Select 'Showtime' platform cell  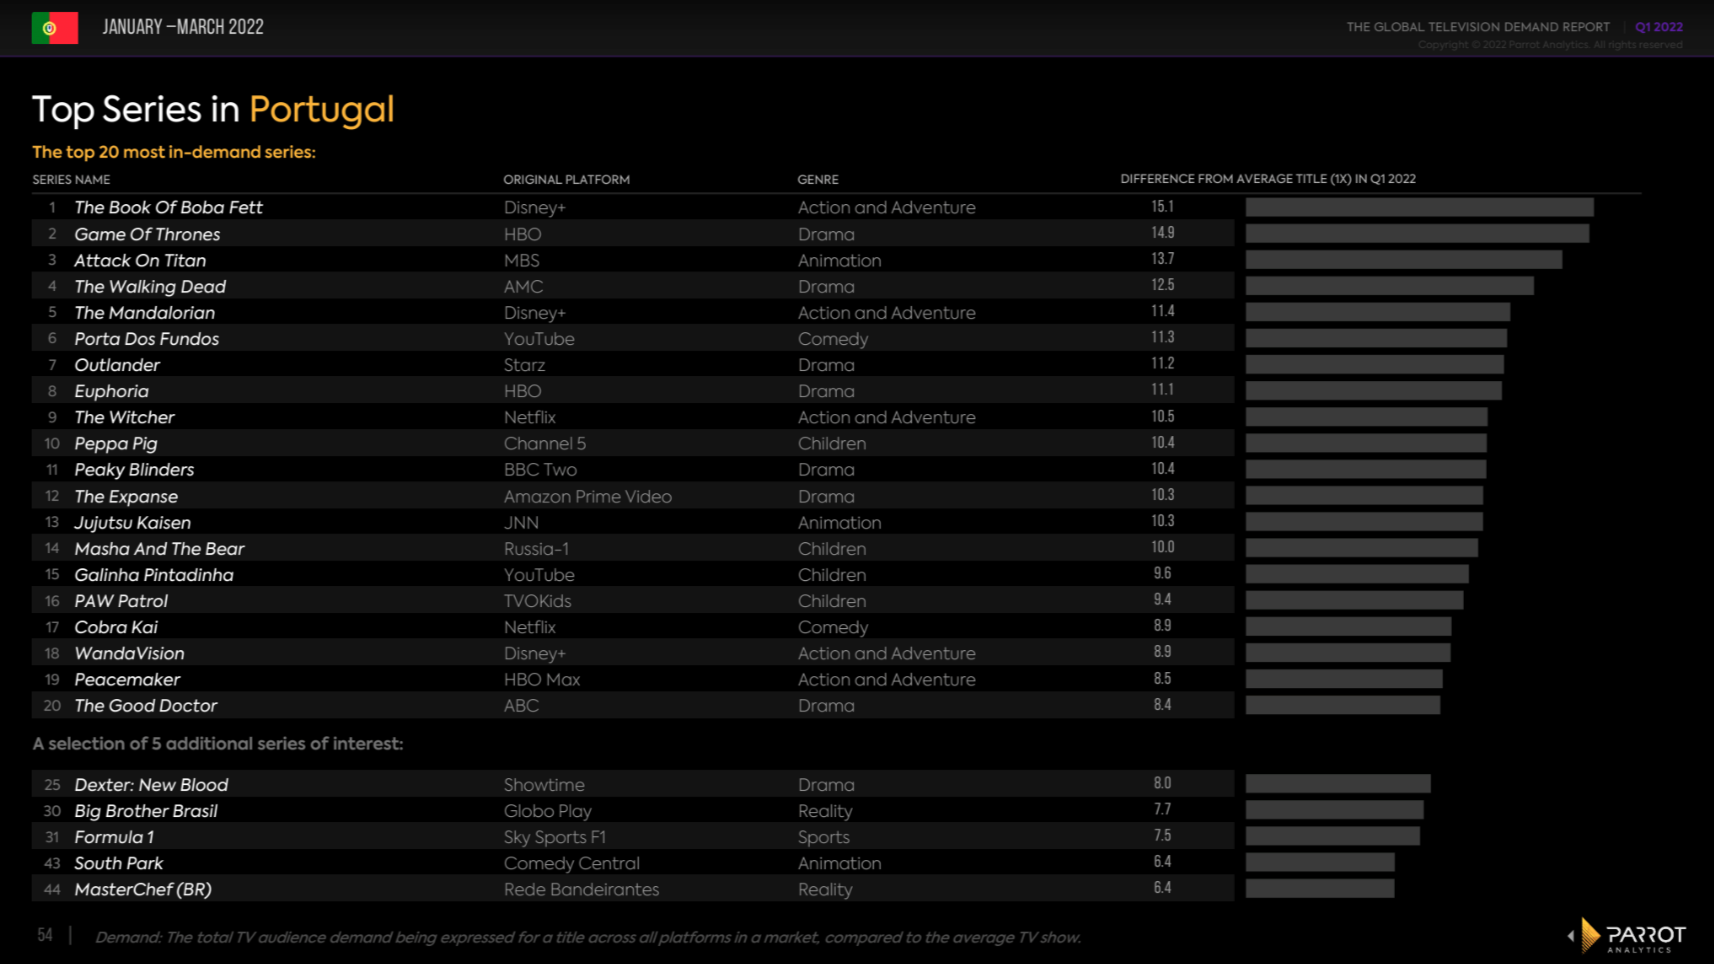click(x=544, y=785)
